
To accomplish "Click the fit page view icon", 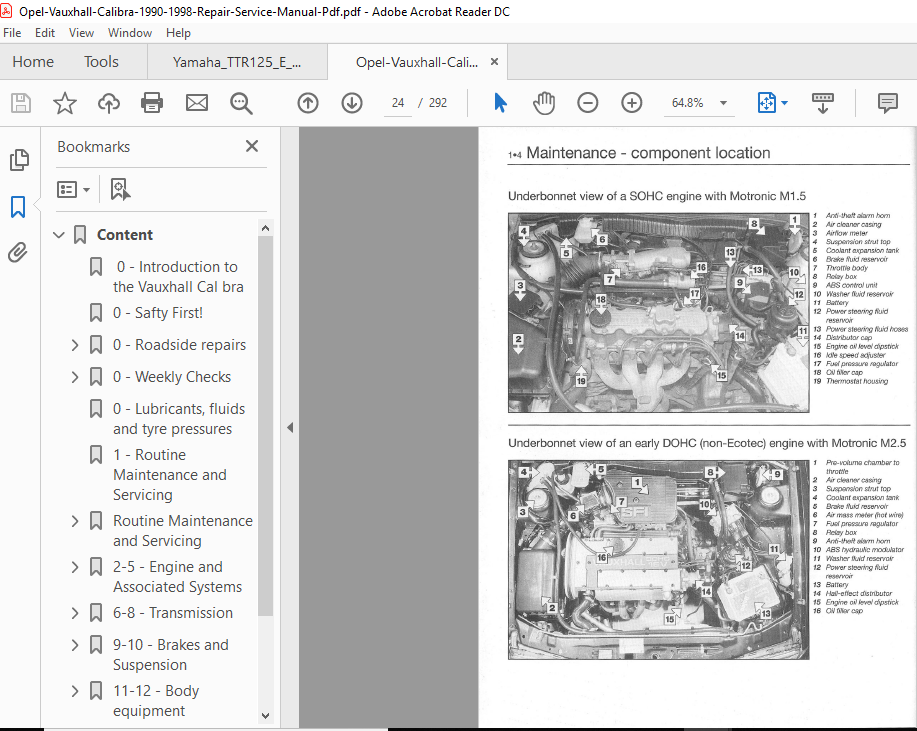I will coord(767,103).
